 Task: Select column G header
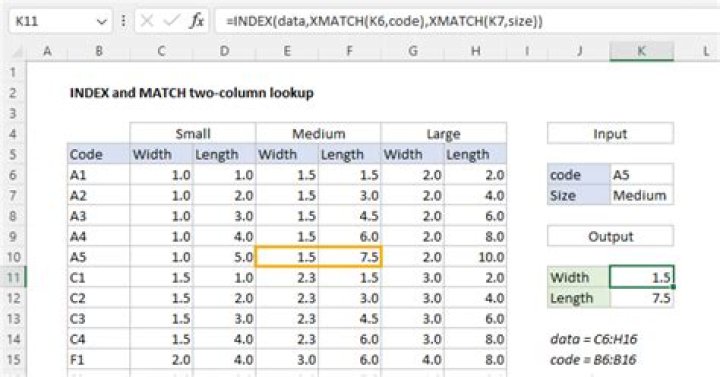412,51
